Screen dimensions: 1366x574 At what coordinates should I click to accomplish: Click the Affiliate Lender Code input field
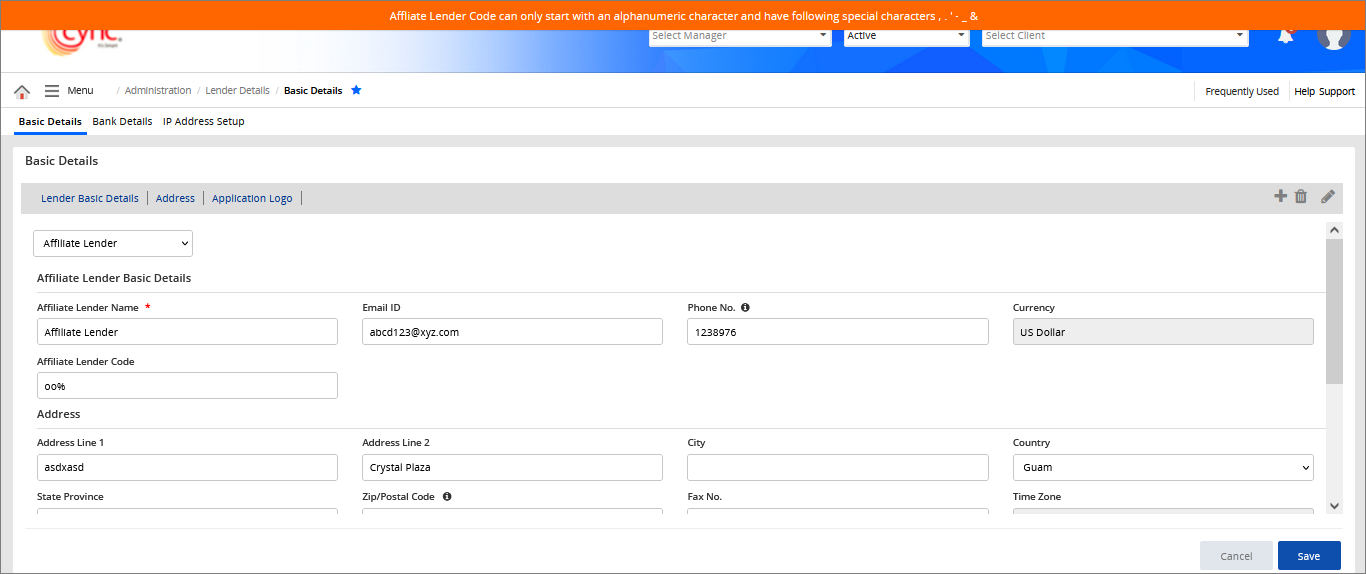pos(187,386)
